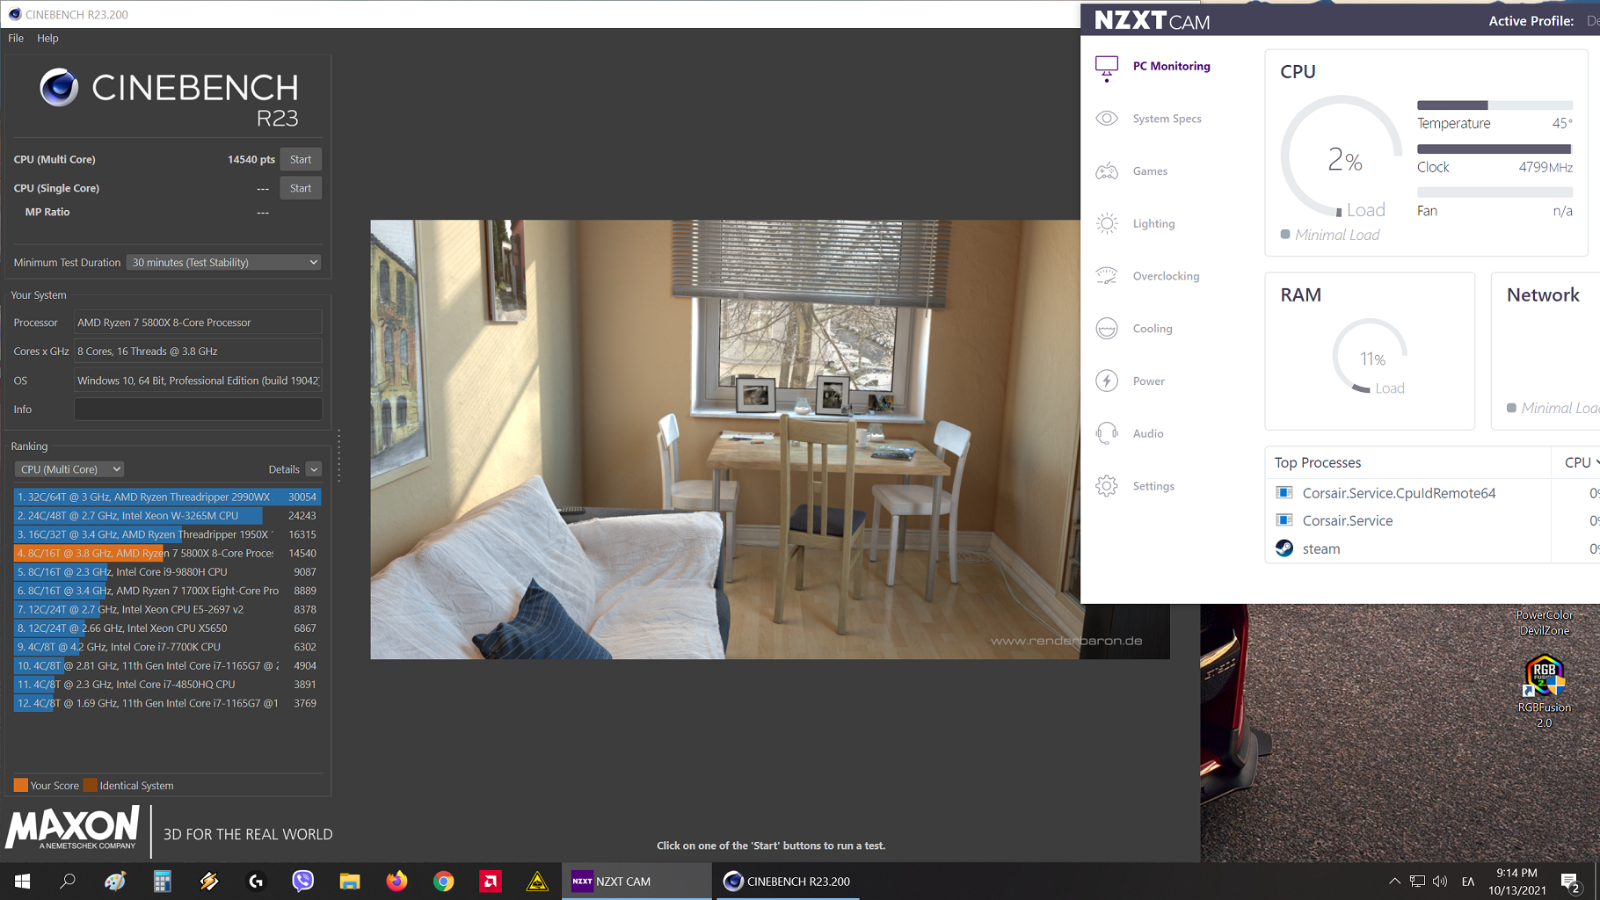This screenshot has height=900, width=1600.
Task: Open Lighting sun icon in CAM
Action: pos(1107,224)
